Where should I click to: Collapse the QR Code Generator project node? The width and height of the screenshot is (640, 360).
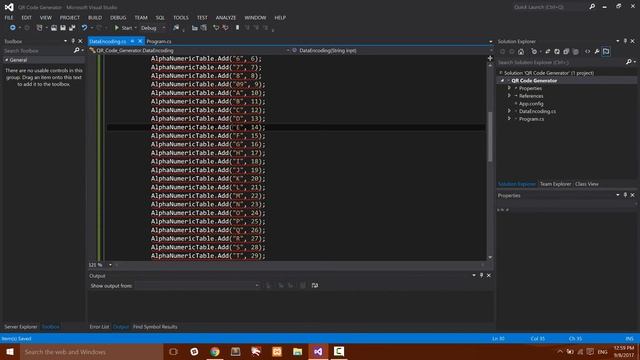tap(502, 81)
